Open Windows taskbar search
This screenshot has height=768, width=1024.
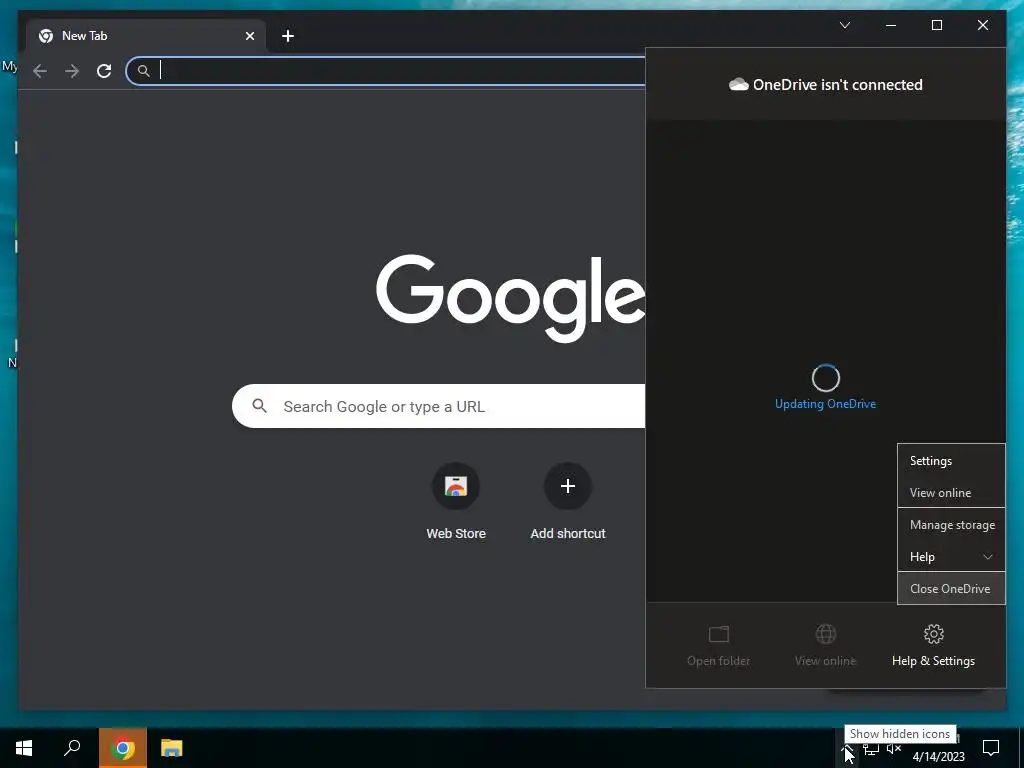click(72, 748)
